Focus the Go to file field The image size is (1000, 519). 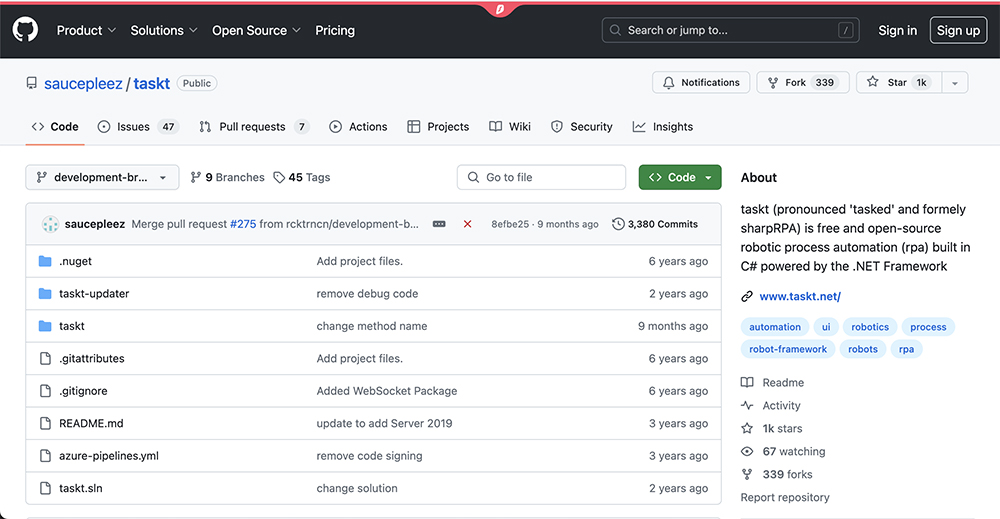point(541,177)
